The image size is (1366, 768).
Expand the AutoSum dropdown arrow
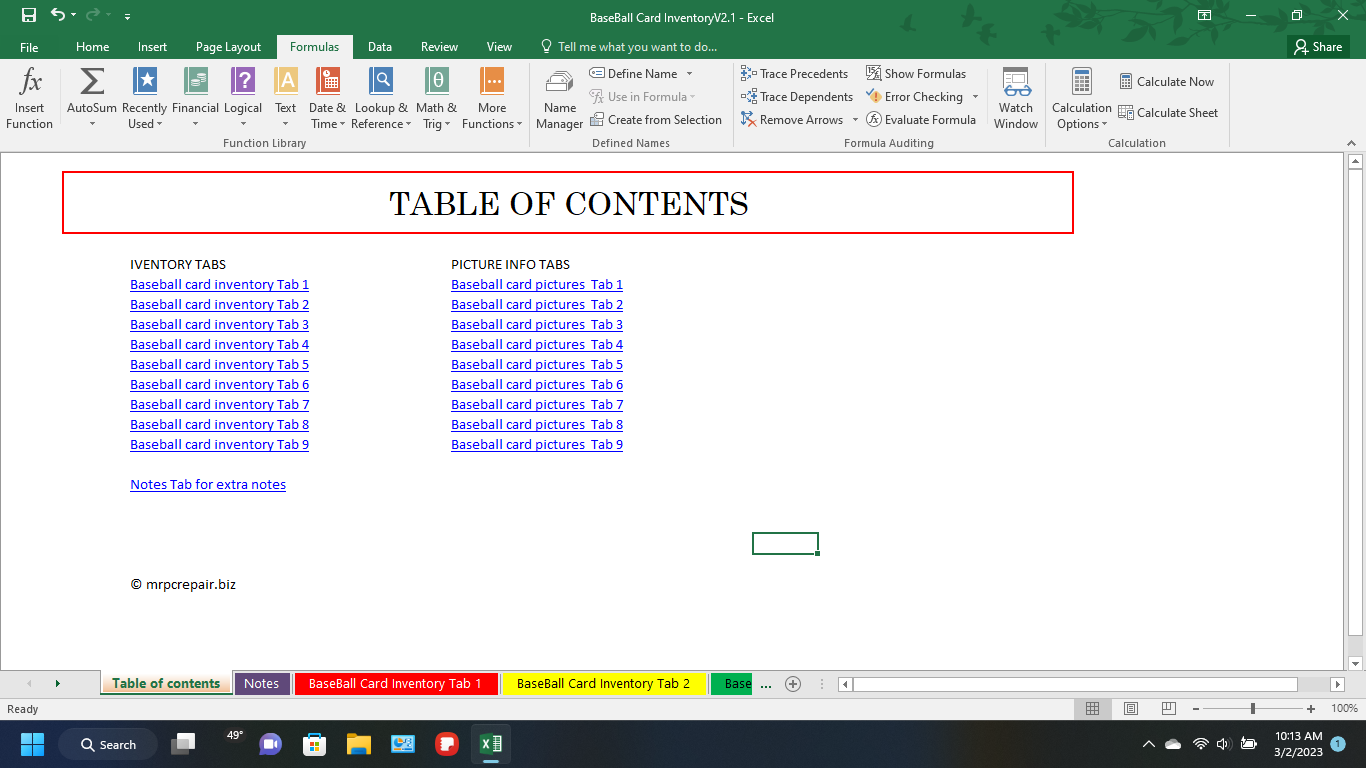[x=92, y=124]
